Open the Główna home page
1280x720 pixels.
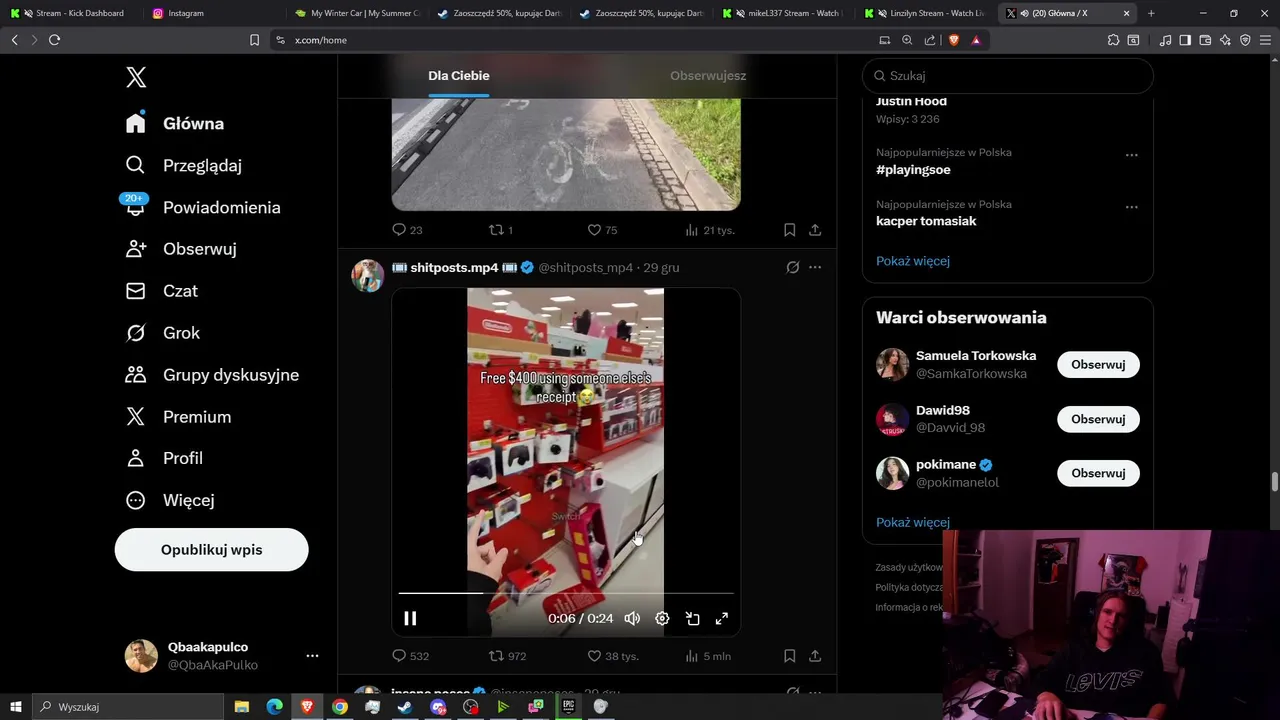tap(175, 123)
